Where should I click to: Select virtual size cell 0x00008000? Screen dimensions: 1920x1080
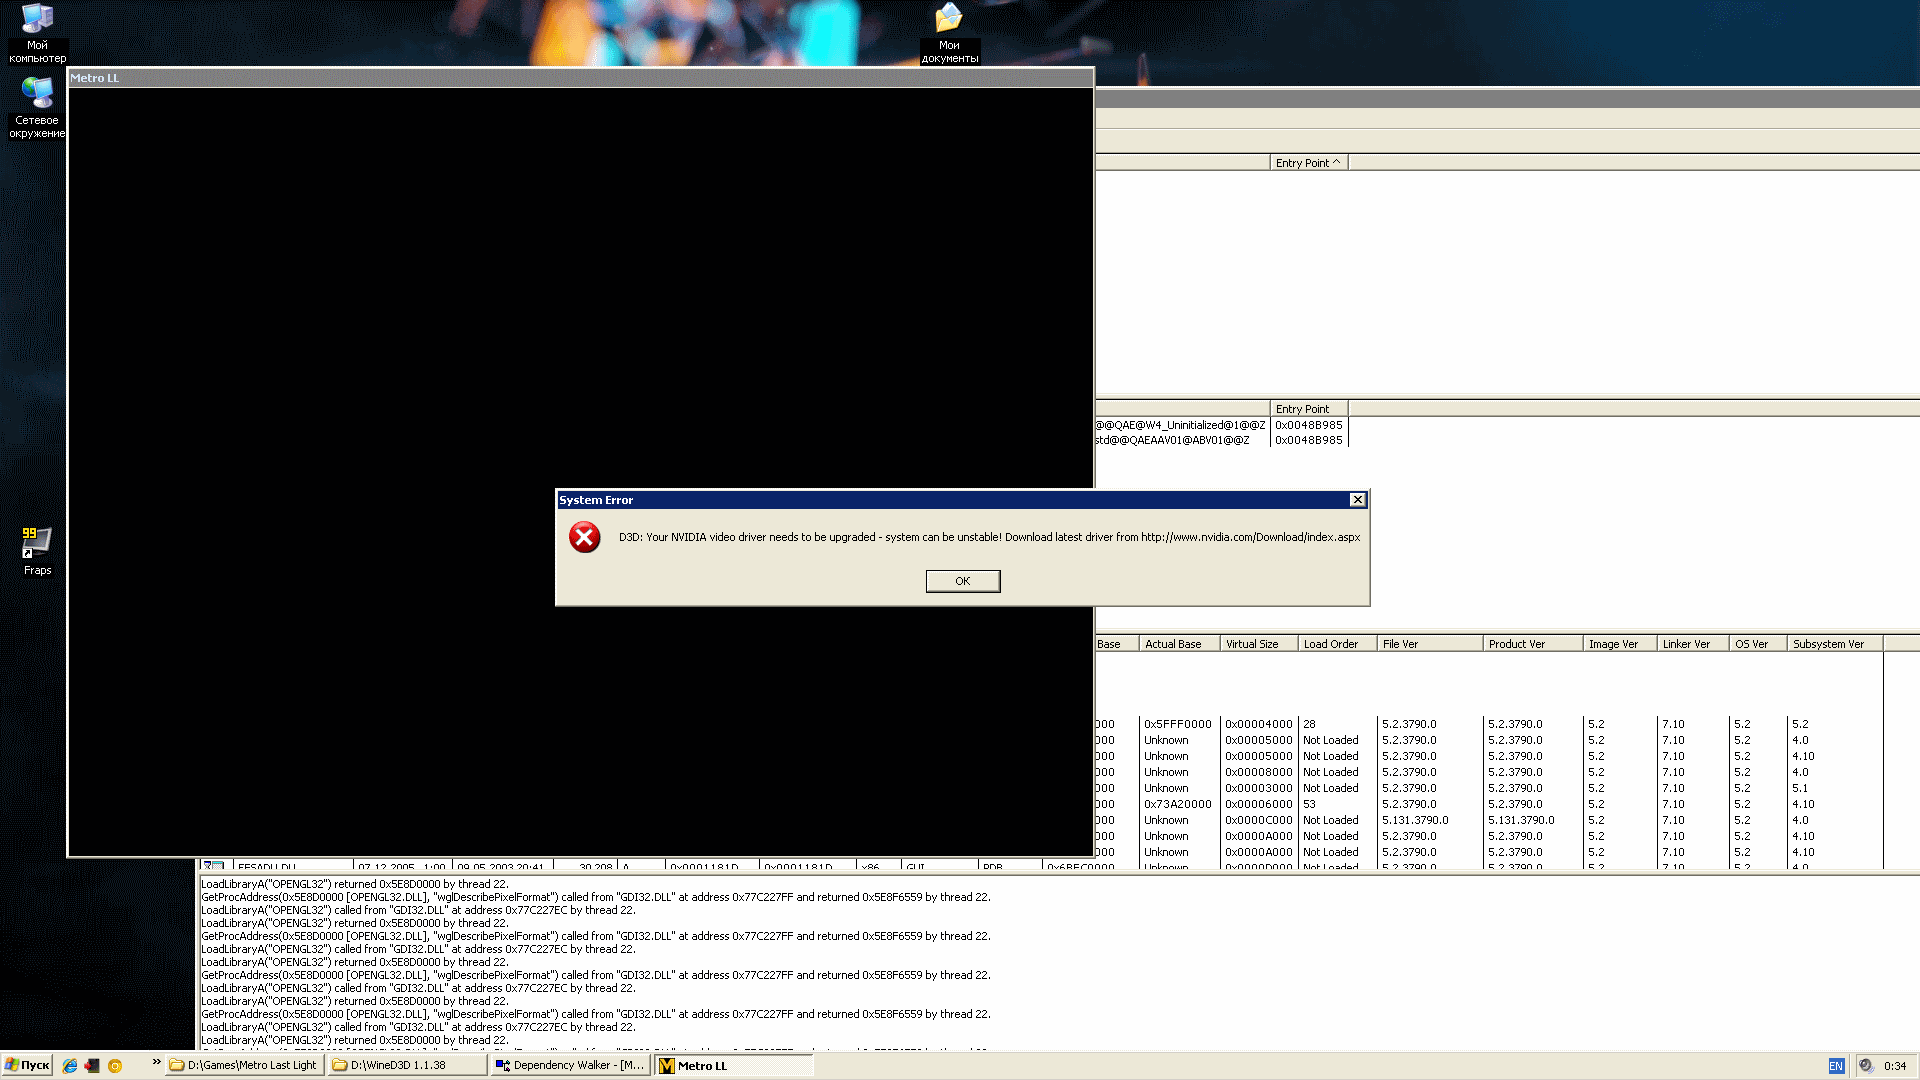(x=1259, y=772)
